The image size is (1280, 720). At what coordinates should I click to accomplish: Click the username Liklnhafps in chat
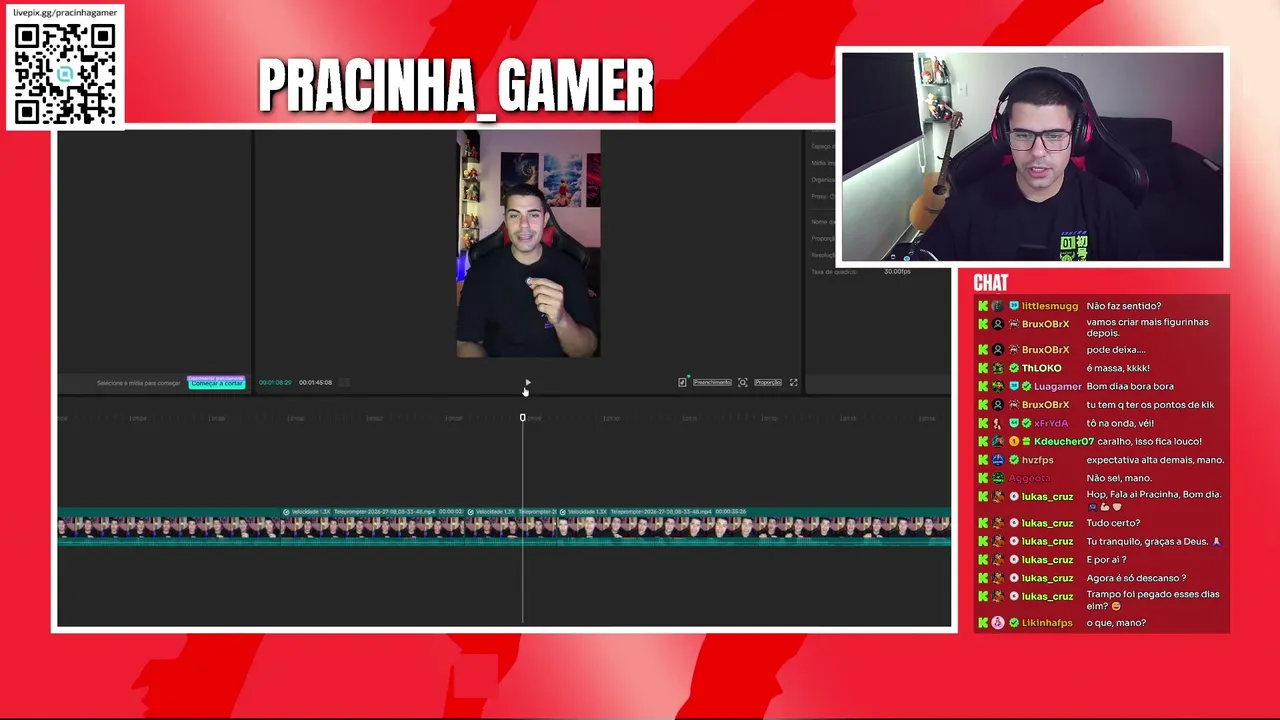click(x=1047, y=623)
